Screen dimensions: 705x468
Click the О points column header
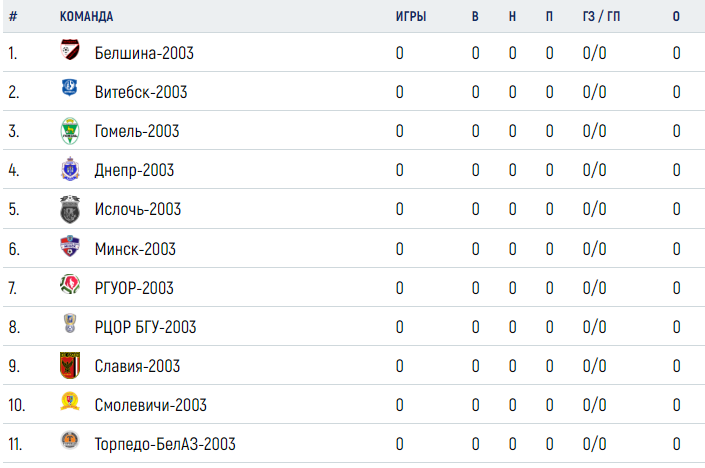(x=676, y=17)
